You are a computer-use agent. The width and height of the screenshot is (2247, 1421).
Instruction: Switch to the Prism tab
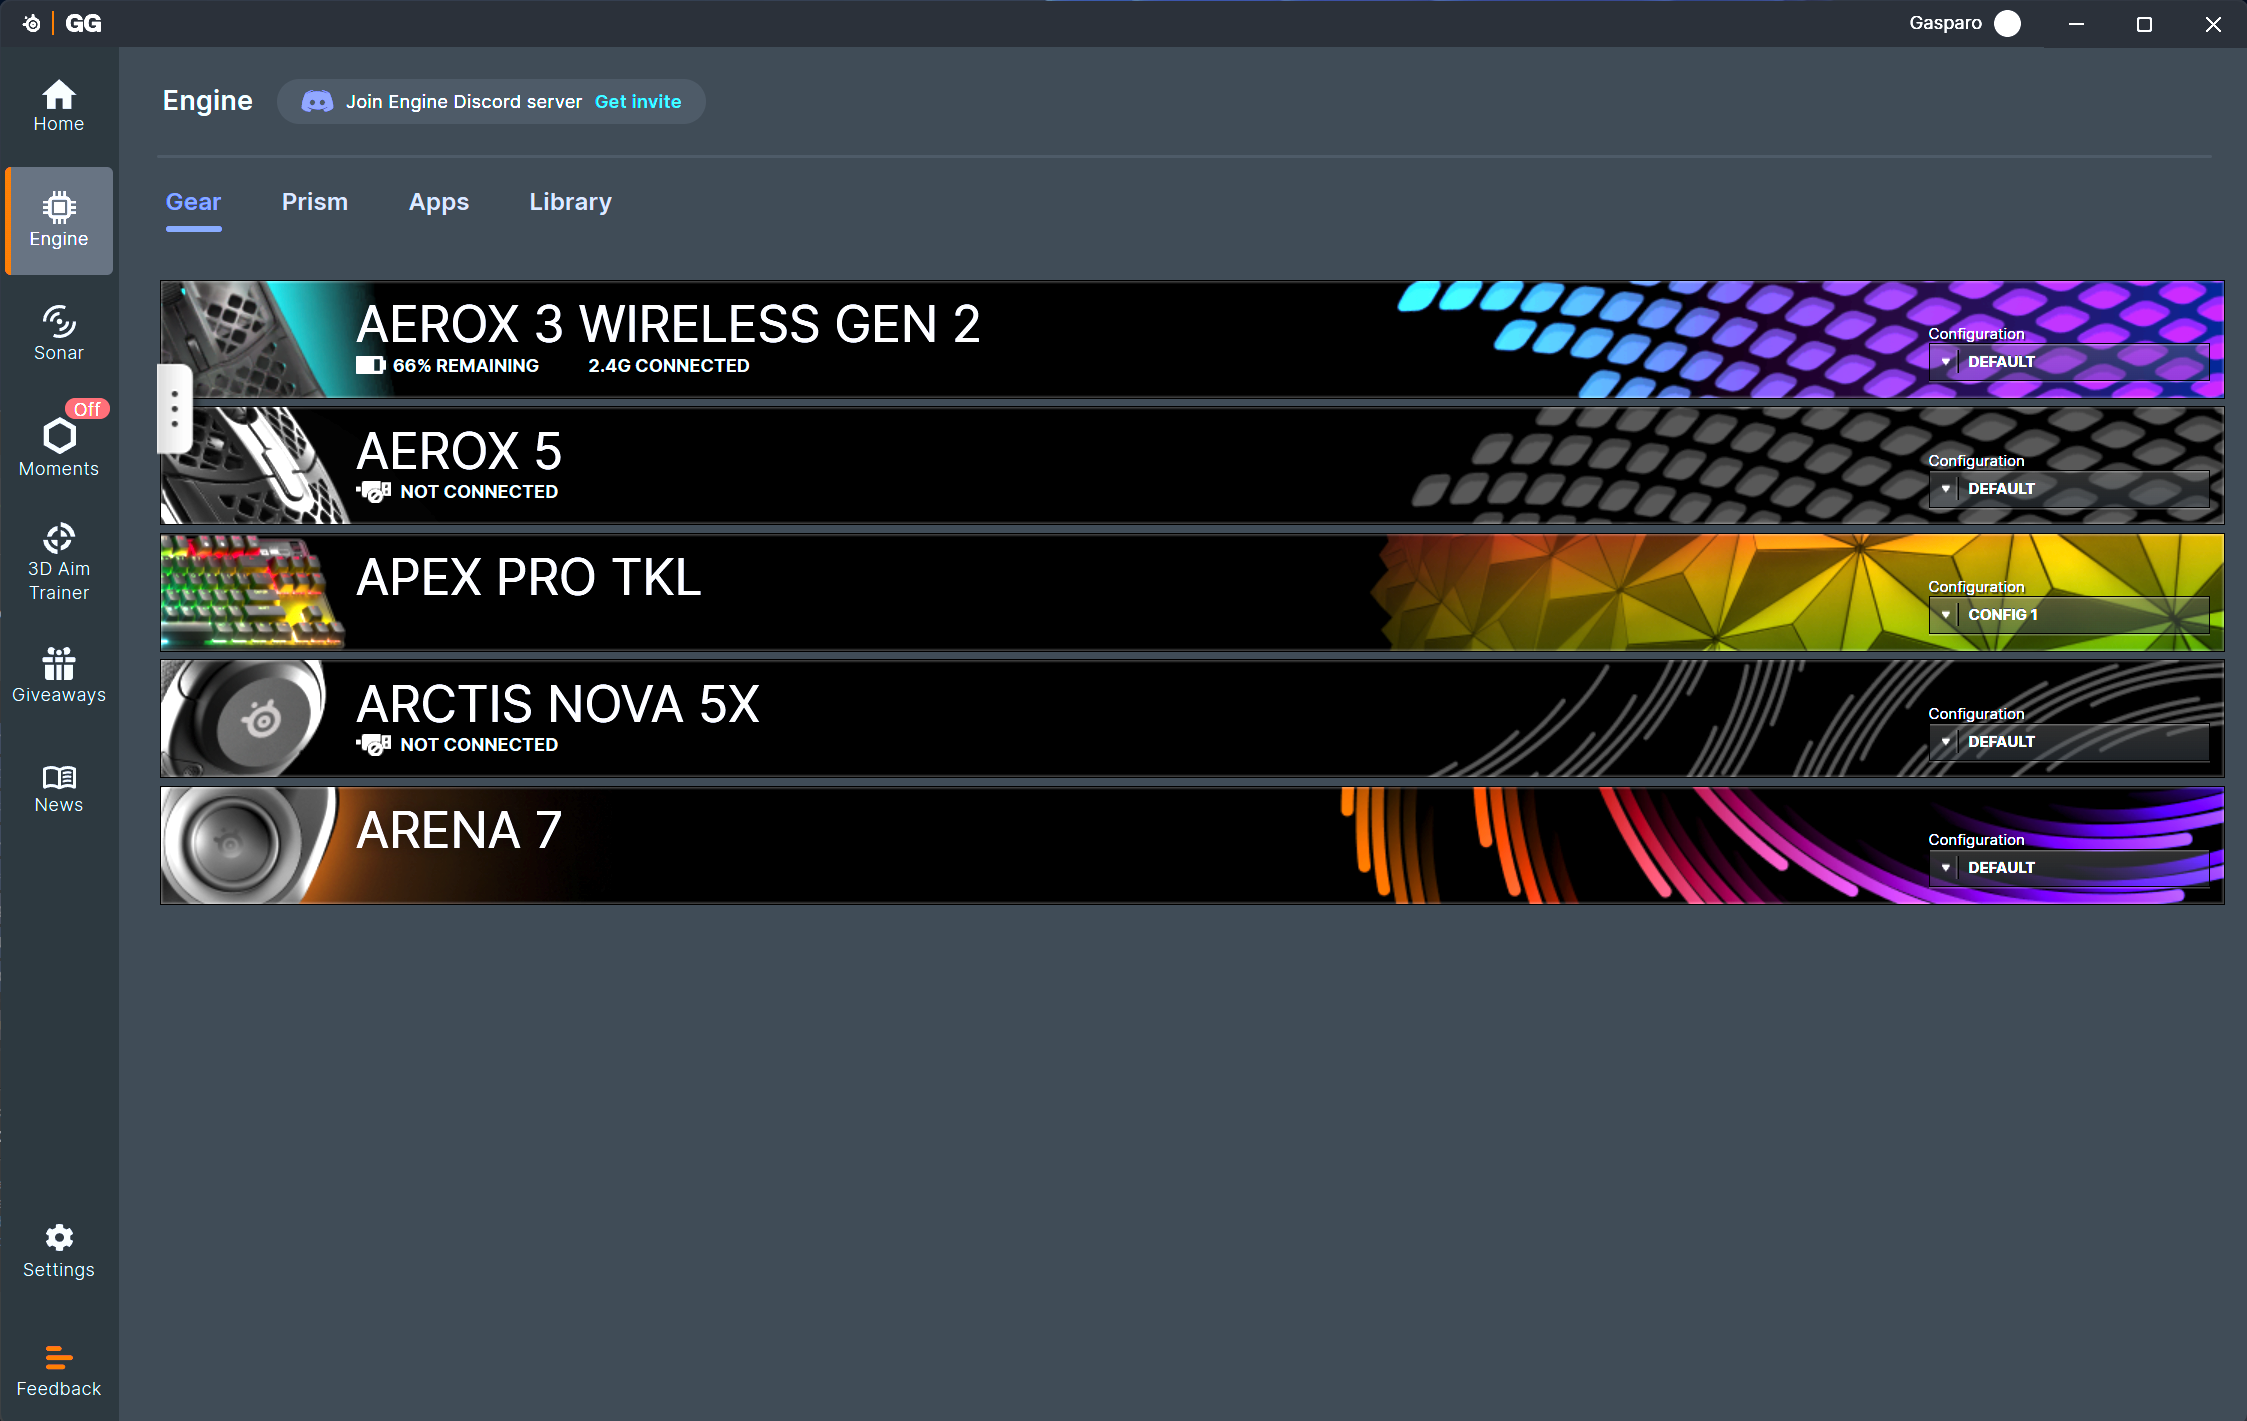coord(314,202)
